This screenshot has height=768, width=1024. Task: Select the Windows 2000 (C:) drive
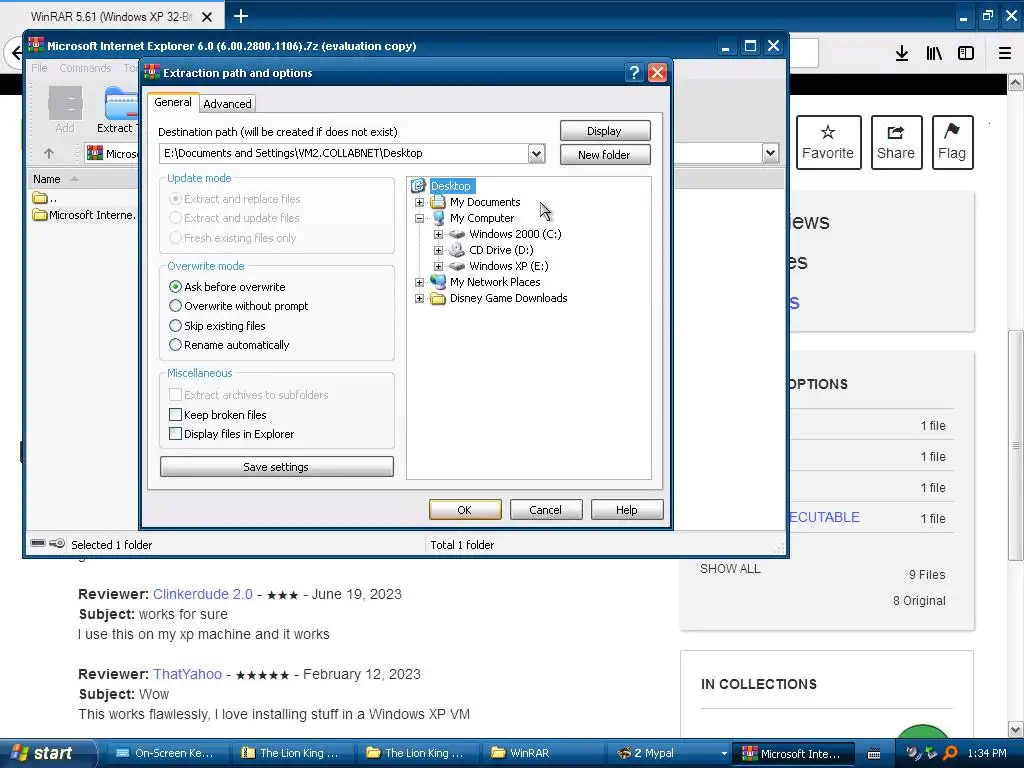click(515, 234)
